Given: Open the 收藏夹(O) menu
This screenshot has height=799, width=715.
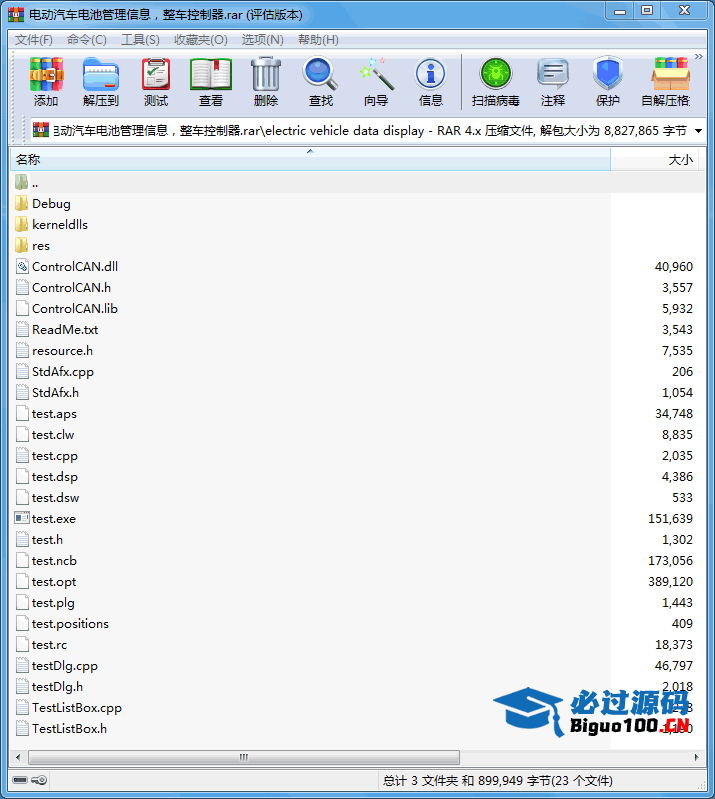Looking at the screenshot, I should pyautogui.click(x=201, y=40).
